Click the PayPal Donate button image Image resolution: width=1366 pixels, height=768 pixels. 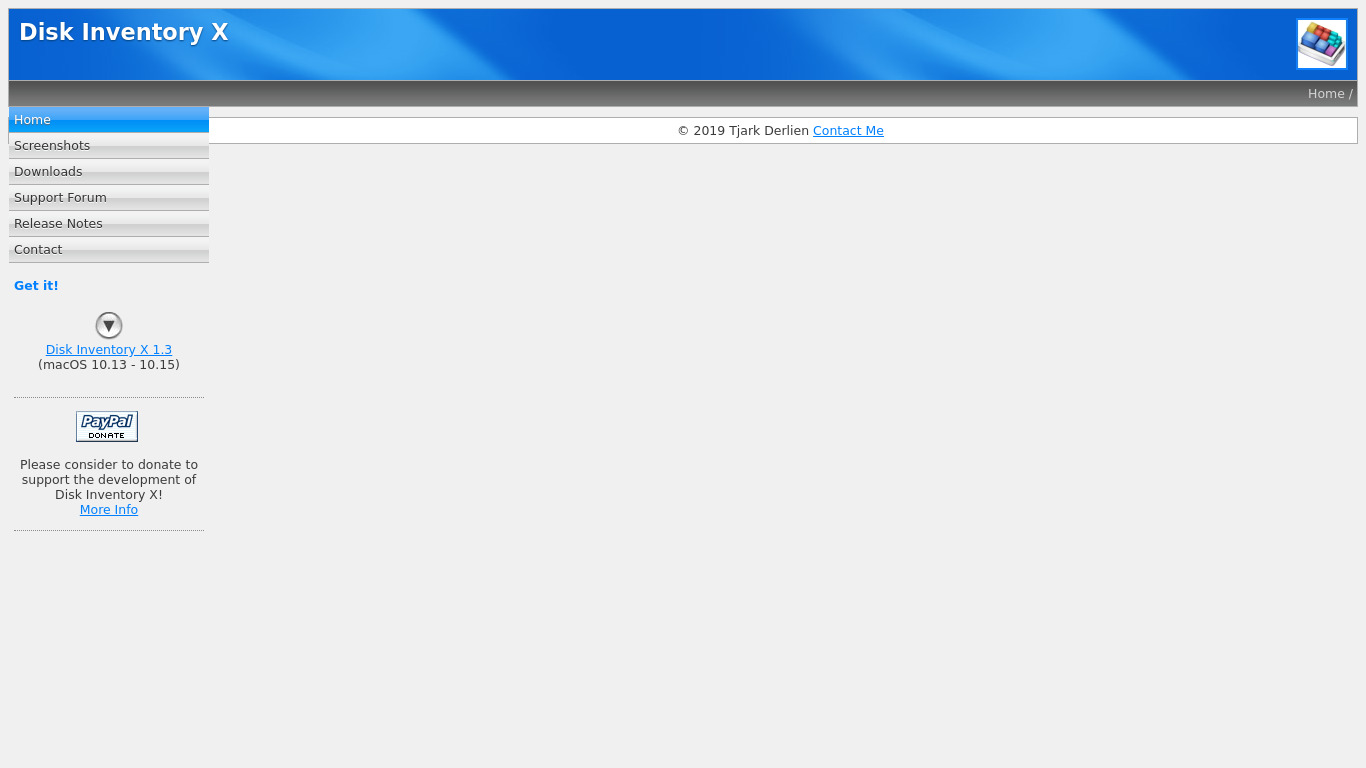pos(107,427)
